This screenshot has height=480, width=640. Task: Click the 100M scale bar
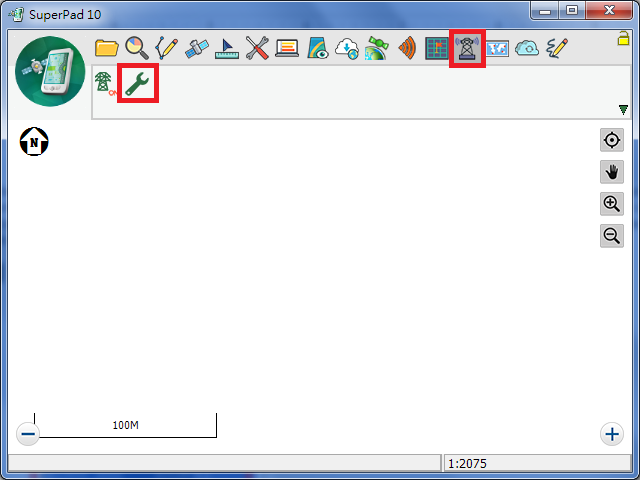point(126,425)
